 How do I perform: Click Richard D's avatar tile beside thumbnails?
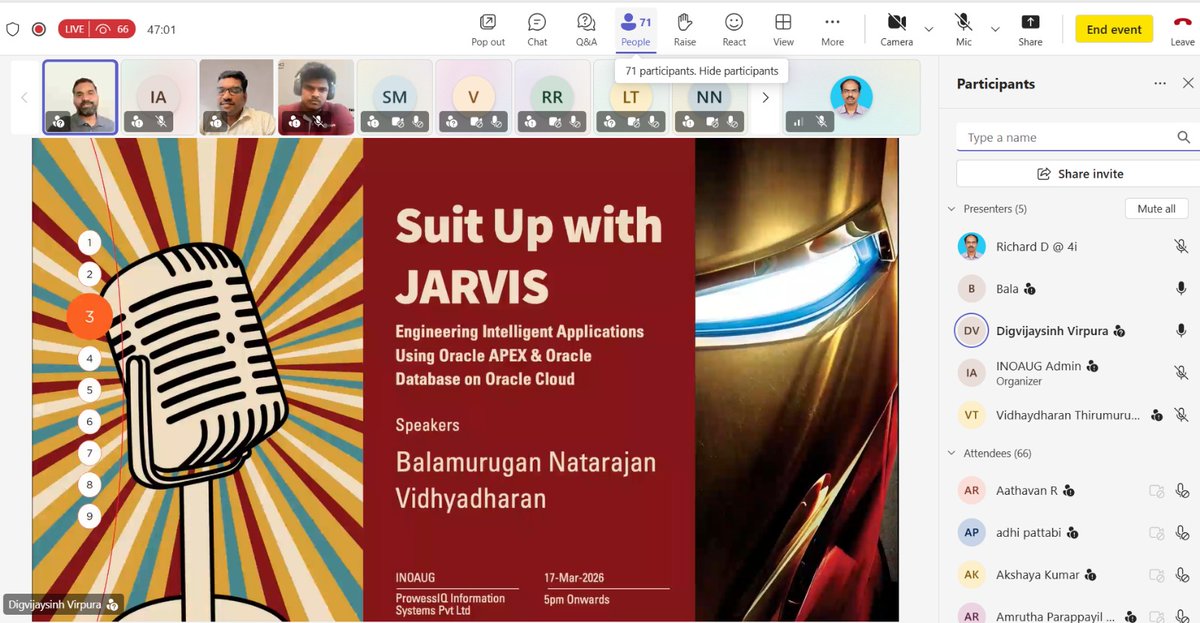click(x=851, y=97)
